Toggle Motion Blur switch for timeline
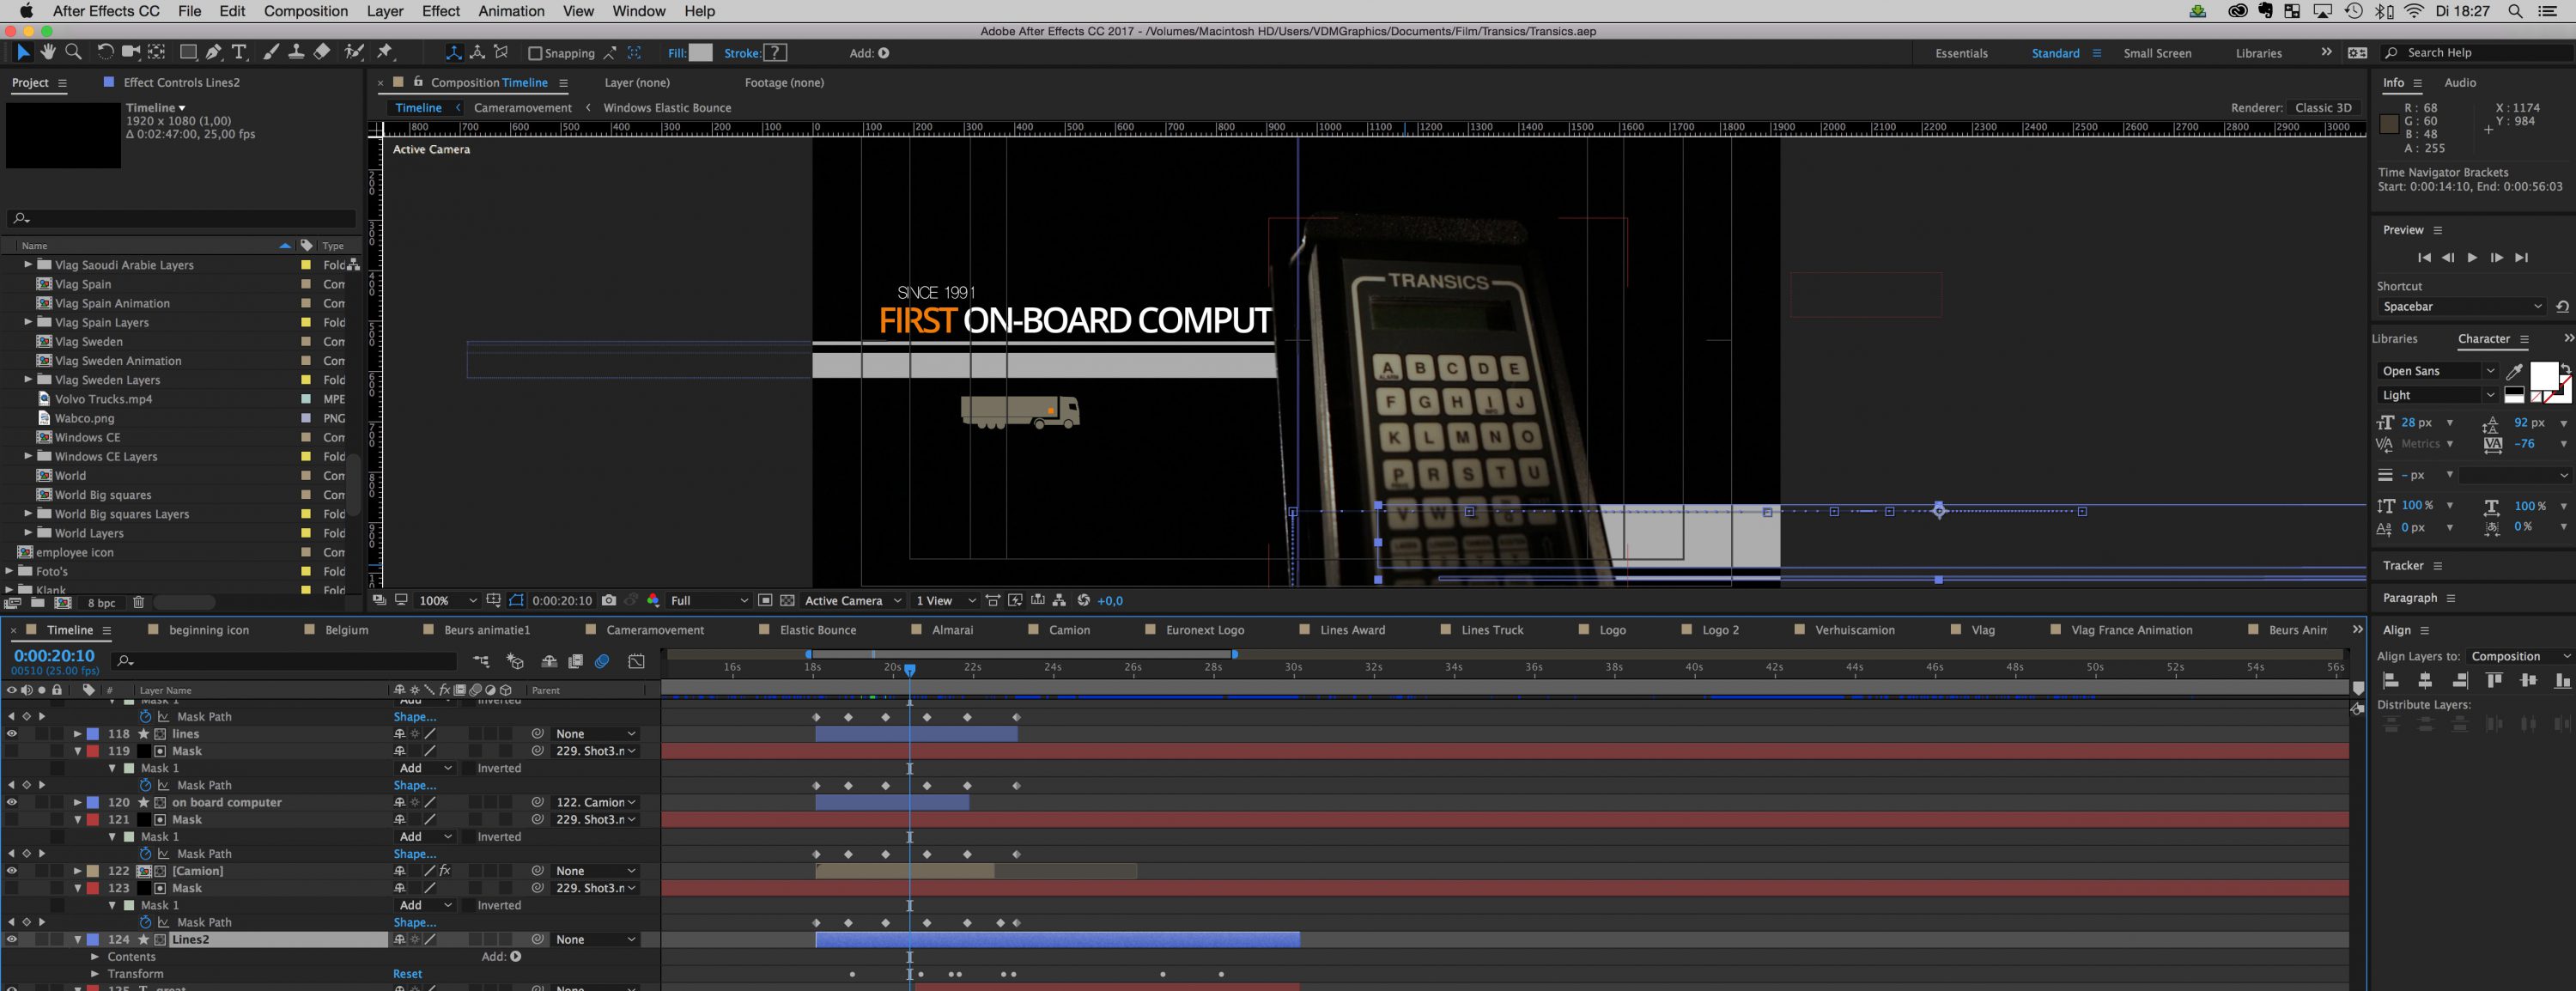 point(602,661)
